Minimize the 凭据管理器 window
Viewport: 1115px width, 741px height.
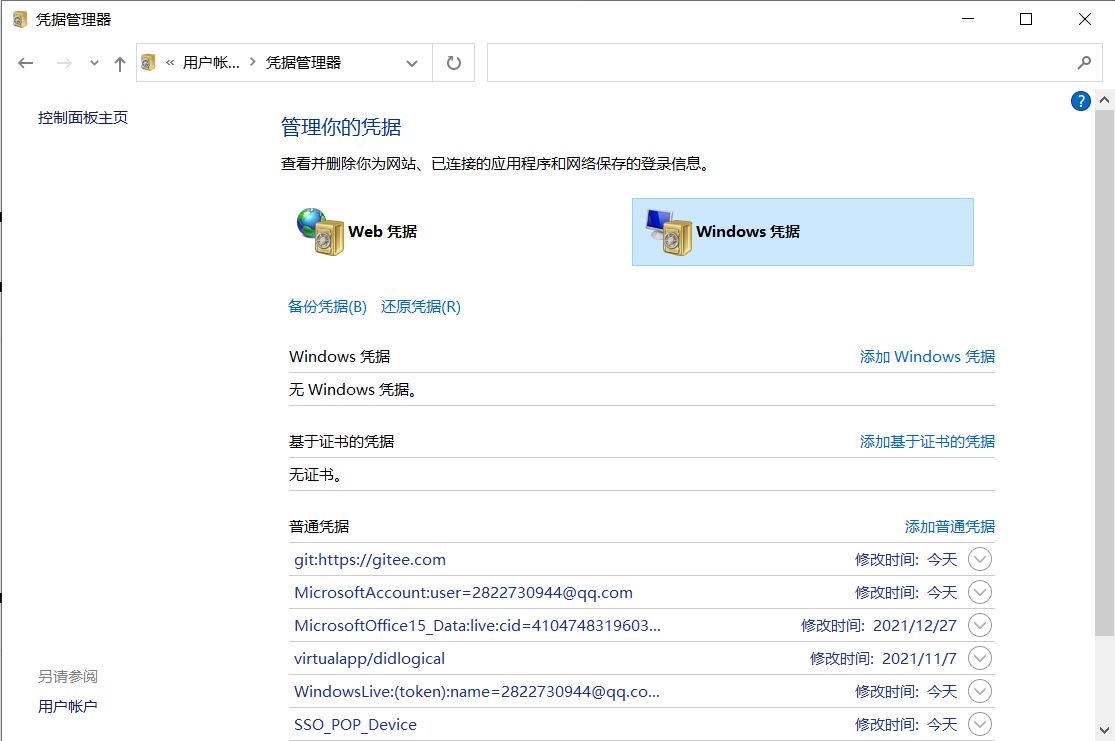tap(968, 19)
